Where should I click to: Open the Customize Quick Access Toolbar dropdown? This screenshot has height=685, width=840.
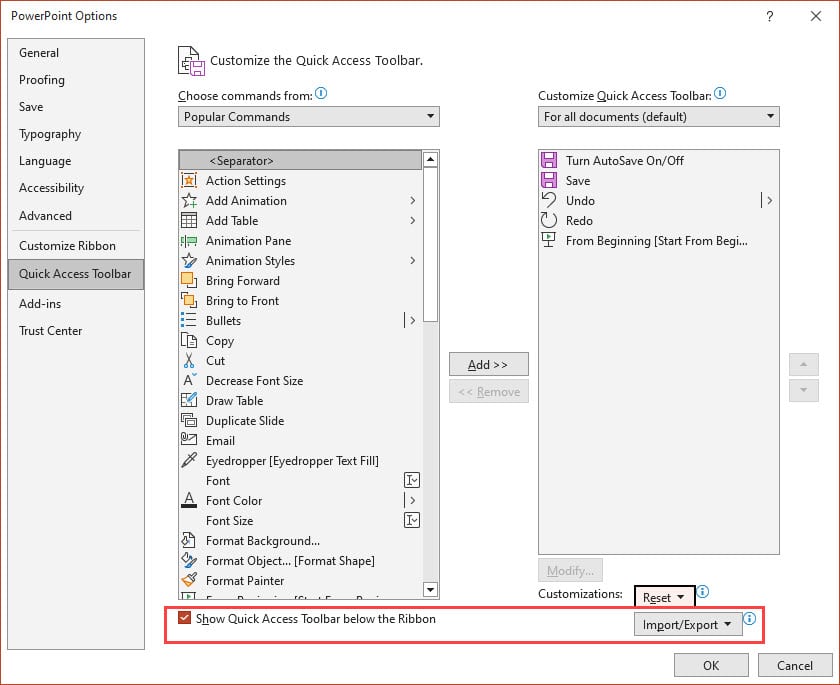658,116
